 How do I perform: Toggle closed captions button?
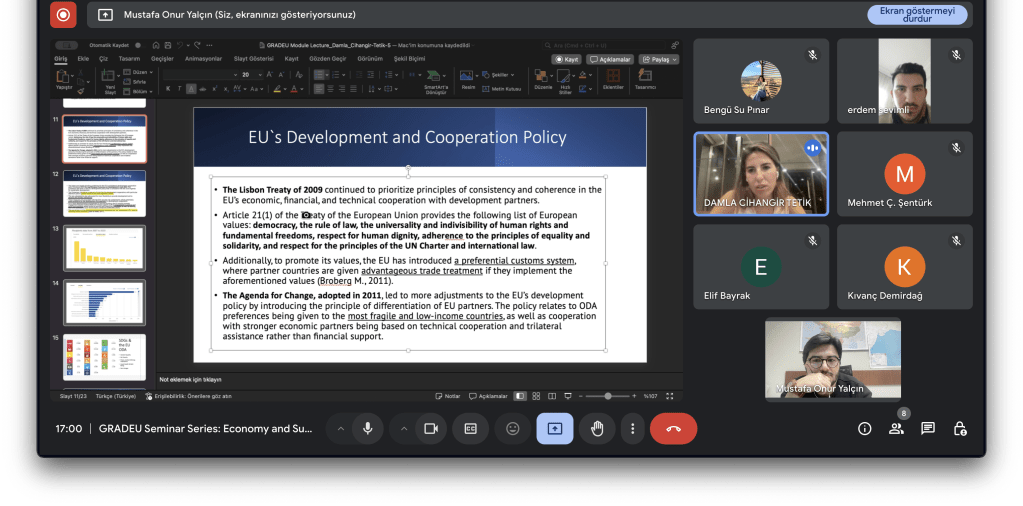(470, 428)
